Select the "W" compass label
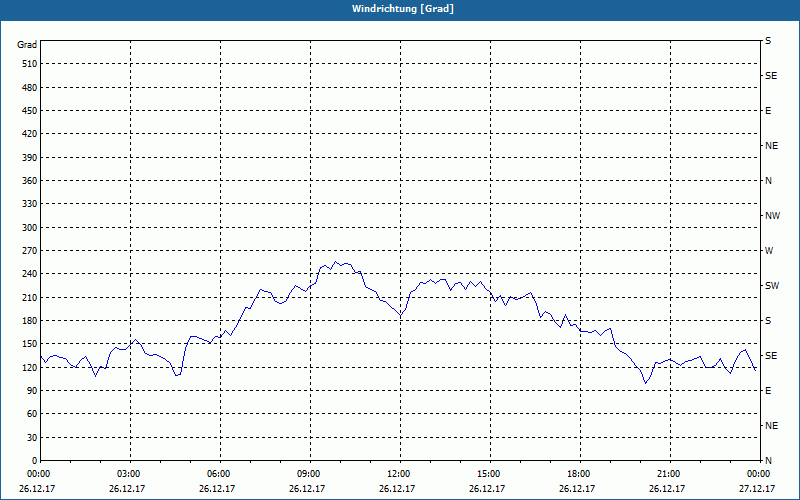Image resolution: width=800 pixels, height=500 pixels. click(769, 251)
